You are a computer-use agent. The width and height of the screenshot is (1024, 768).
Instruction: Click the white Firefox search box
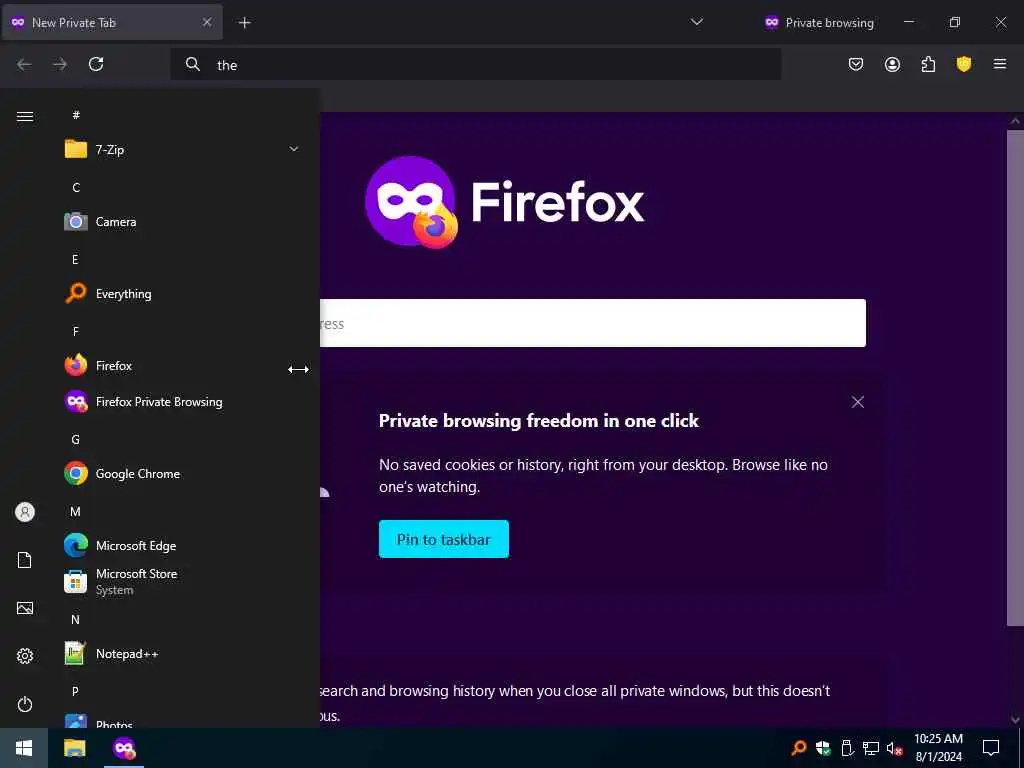pyautogui.click(x=592, y=323)
